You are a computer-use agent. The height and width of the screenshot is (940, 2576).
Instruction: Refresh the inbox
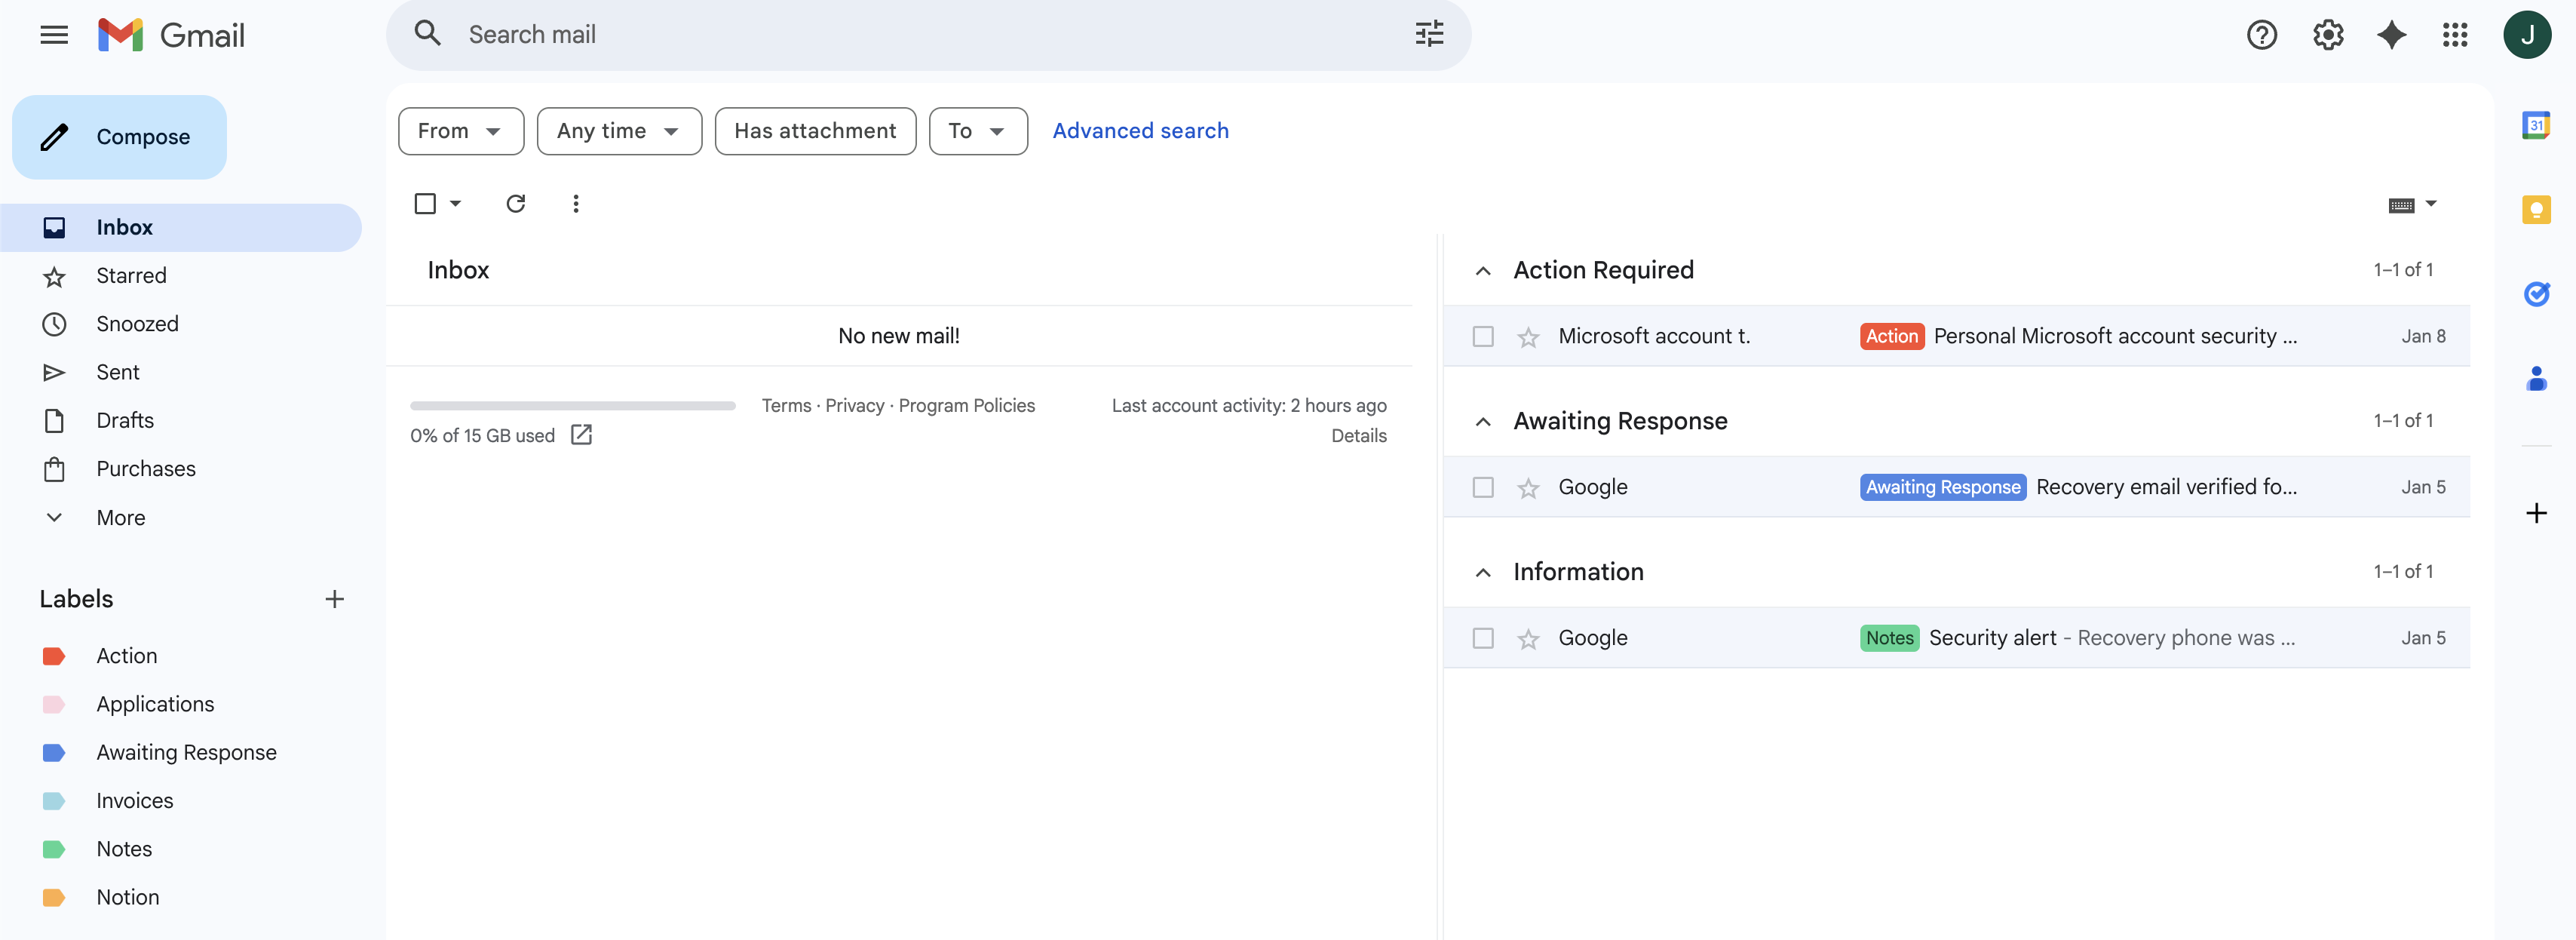tap(515, 204)
